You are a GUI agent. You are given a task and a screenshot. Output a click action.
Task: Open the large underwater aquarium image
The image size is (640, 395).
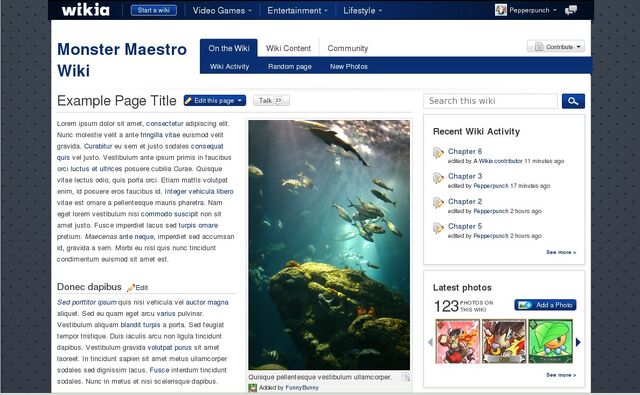pyautogui.click(x=329, y=245)
